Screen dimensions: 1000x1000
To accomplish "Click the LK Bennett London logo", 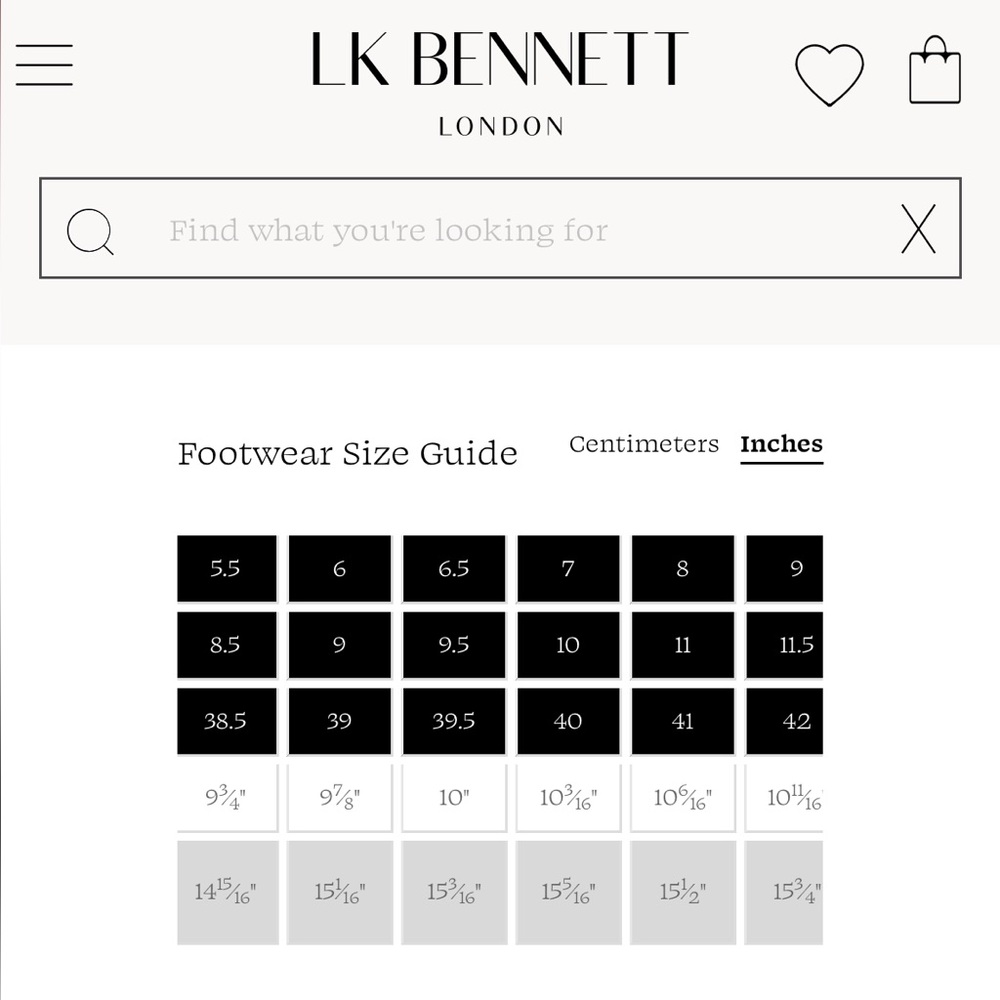I will coord(500,83).
